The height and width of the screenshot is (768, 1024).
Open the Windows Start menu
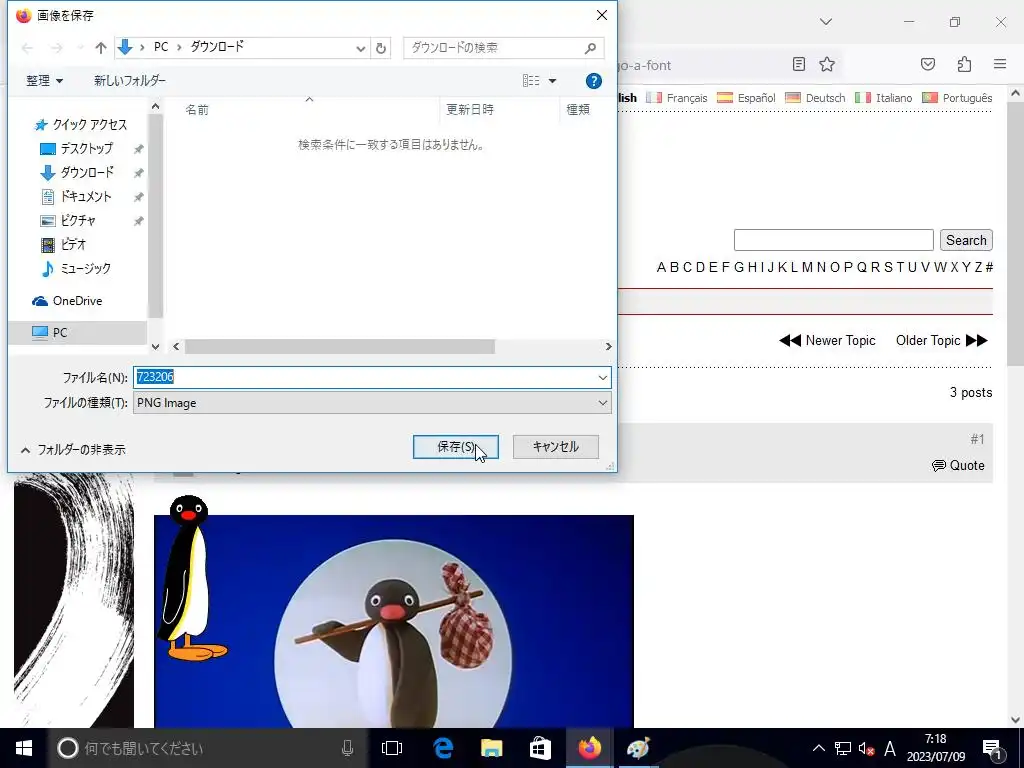pos(24,748)
